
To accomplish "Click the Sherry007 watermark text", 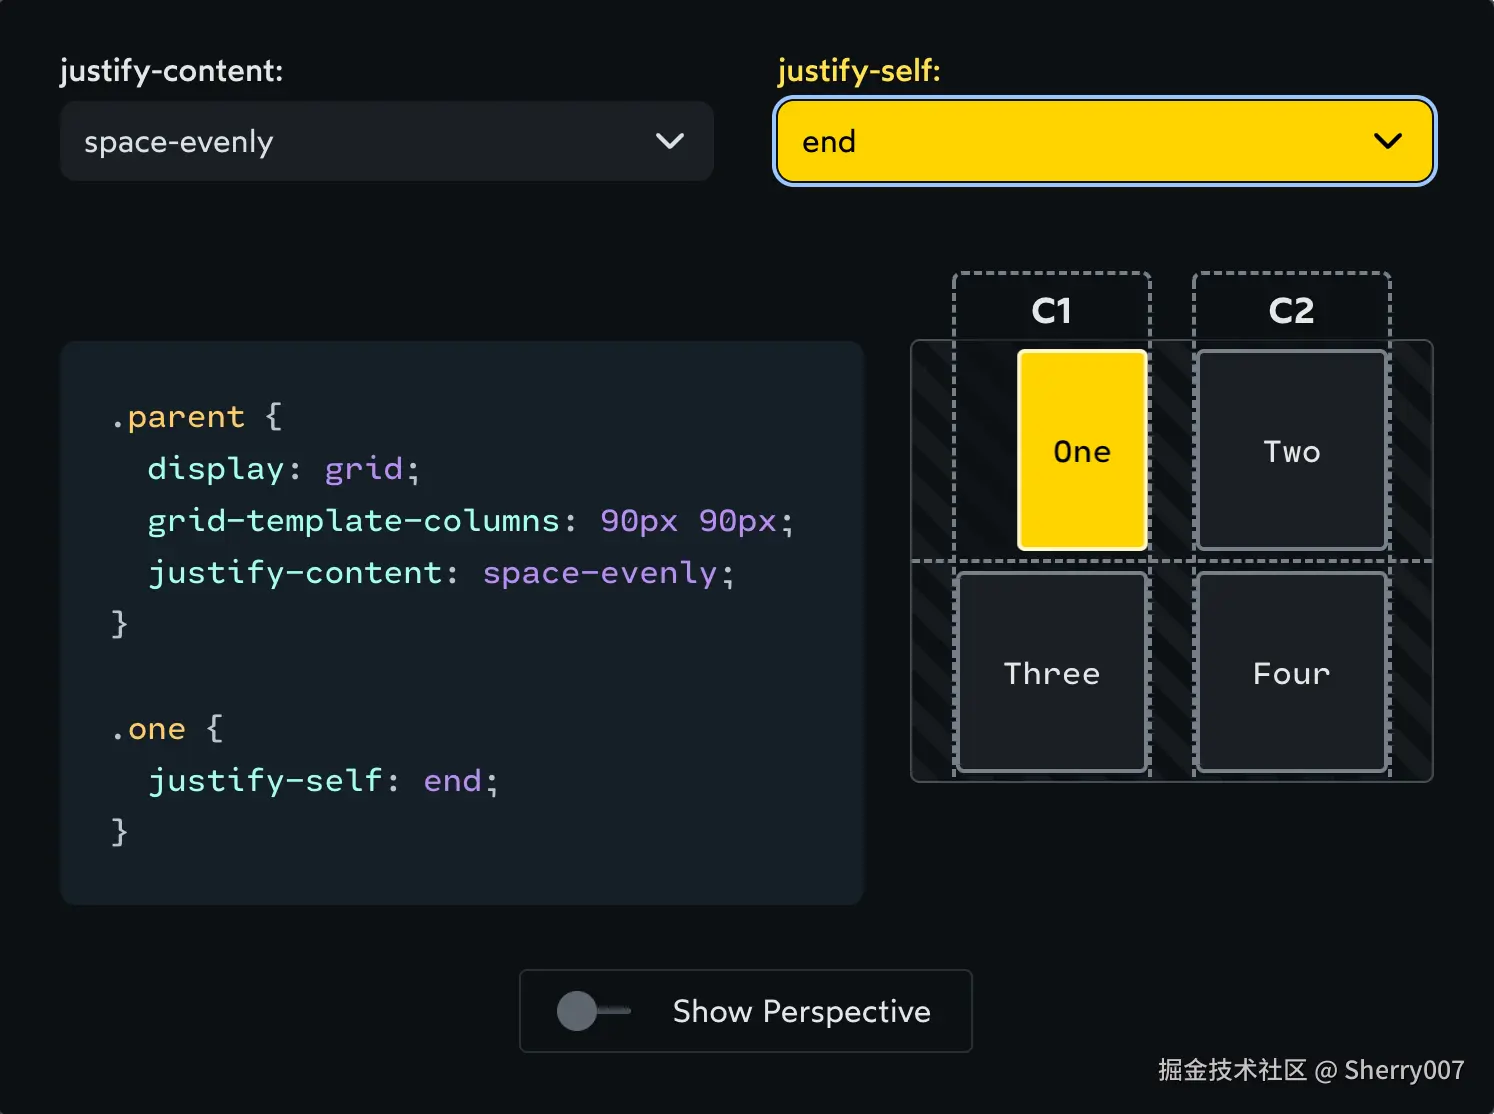I will tap(1403, 1070).
